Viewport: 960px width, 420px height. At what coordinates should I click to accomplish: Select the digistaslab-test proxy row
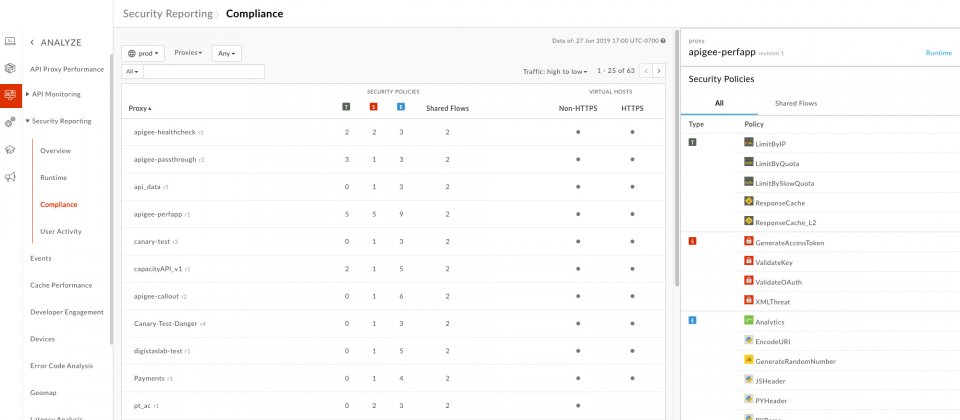coord(393,351)
